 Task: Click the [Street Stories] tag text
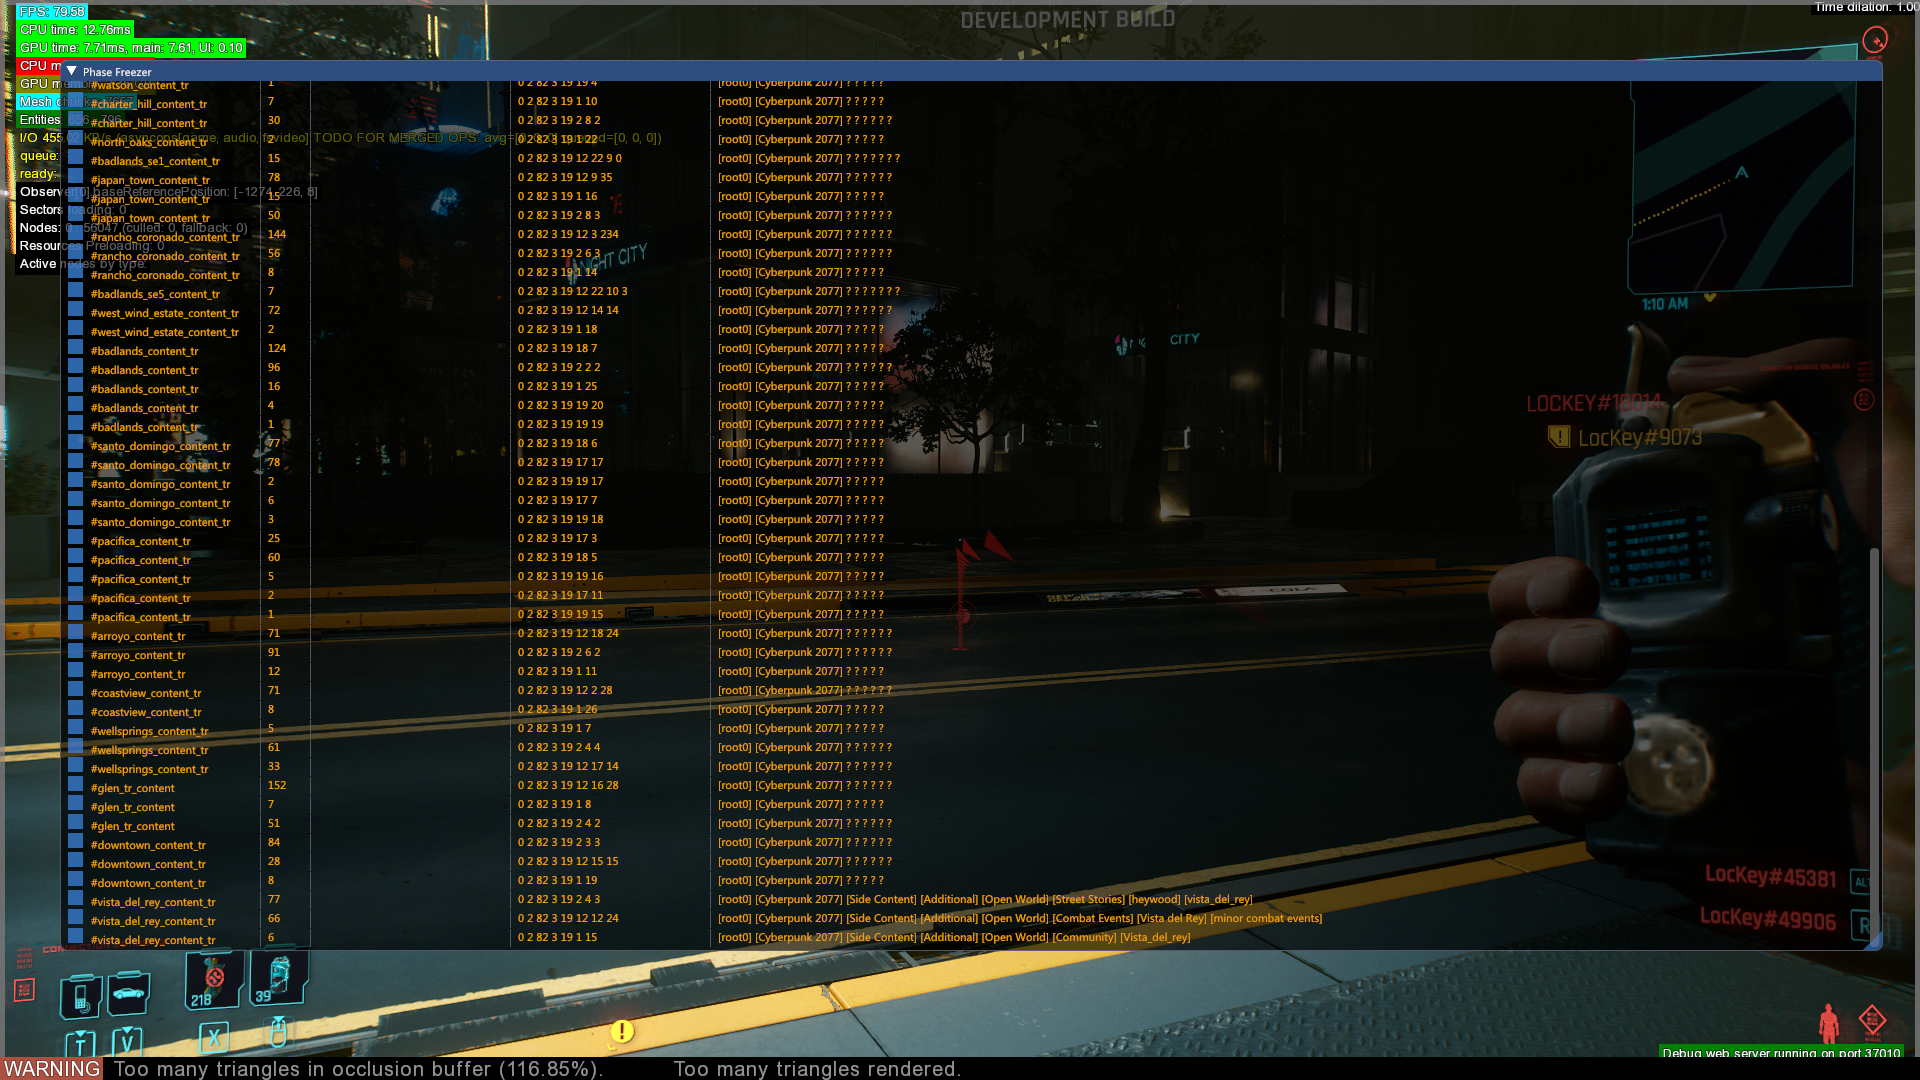point(1088,899)
